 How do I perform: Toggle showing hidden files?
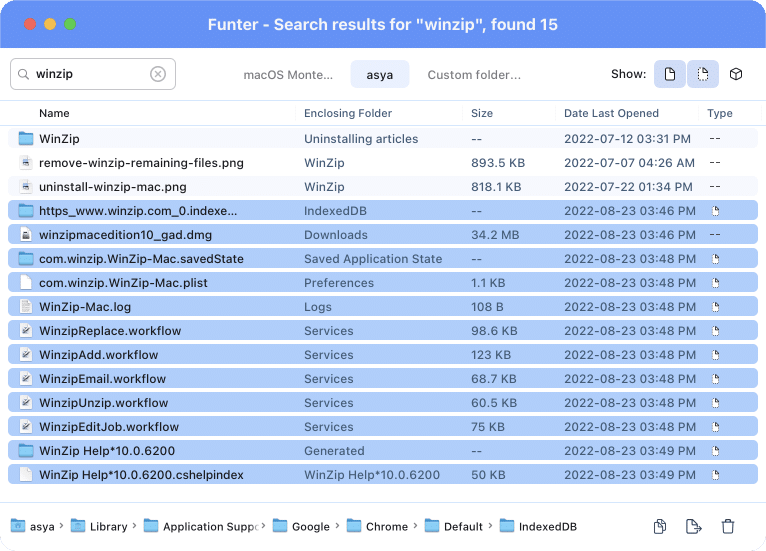(x=702, y=74)
